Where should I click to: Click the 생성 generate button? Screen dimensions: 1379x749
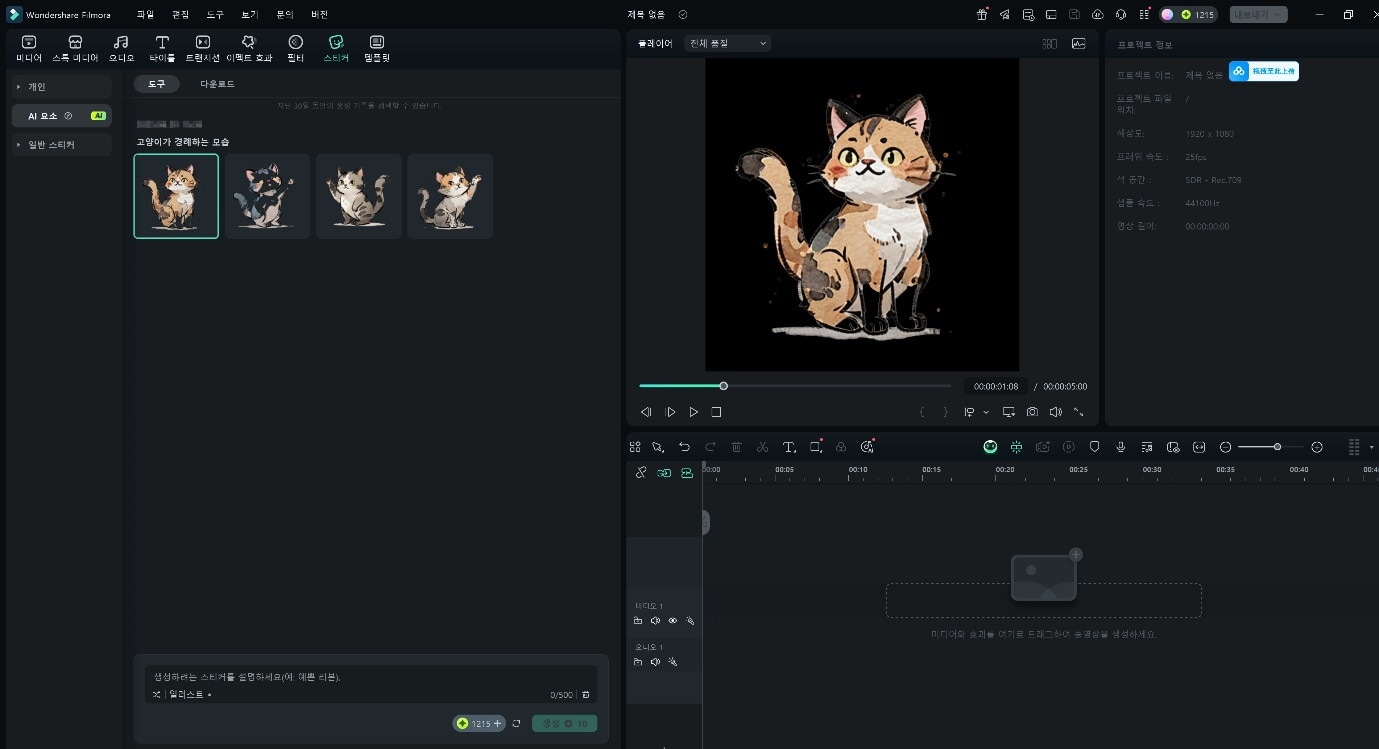564,723
